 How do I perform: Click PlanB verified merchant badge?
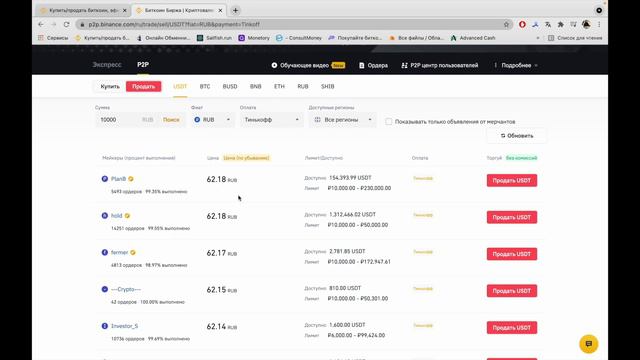pos(131,179)
